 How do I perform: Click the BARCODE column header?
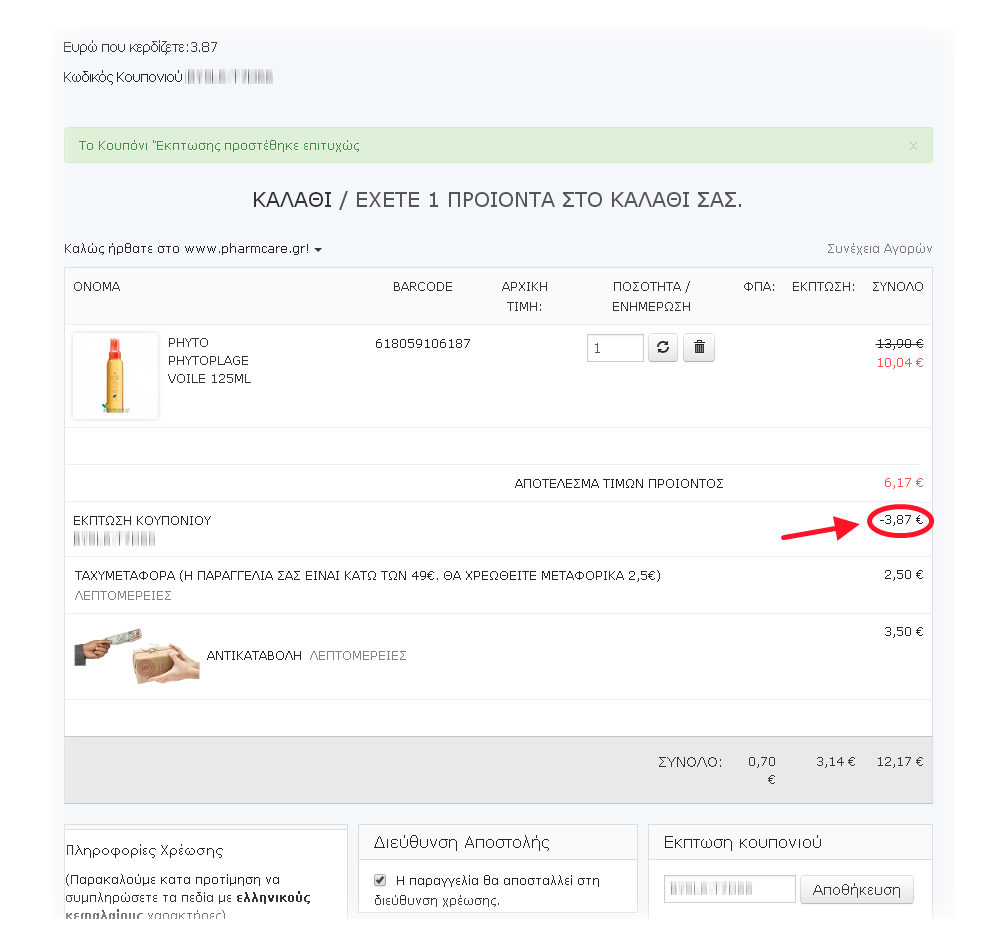[x=422, y=287]
